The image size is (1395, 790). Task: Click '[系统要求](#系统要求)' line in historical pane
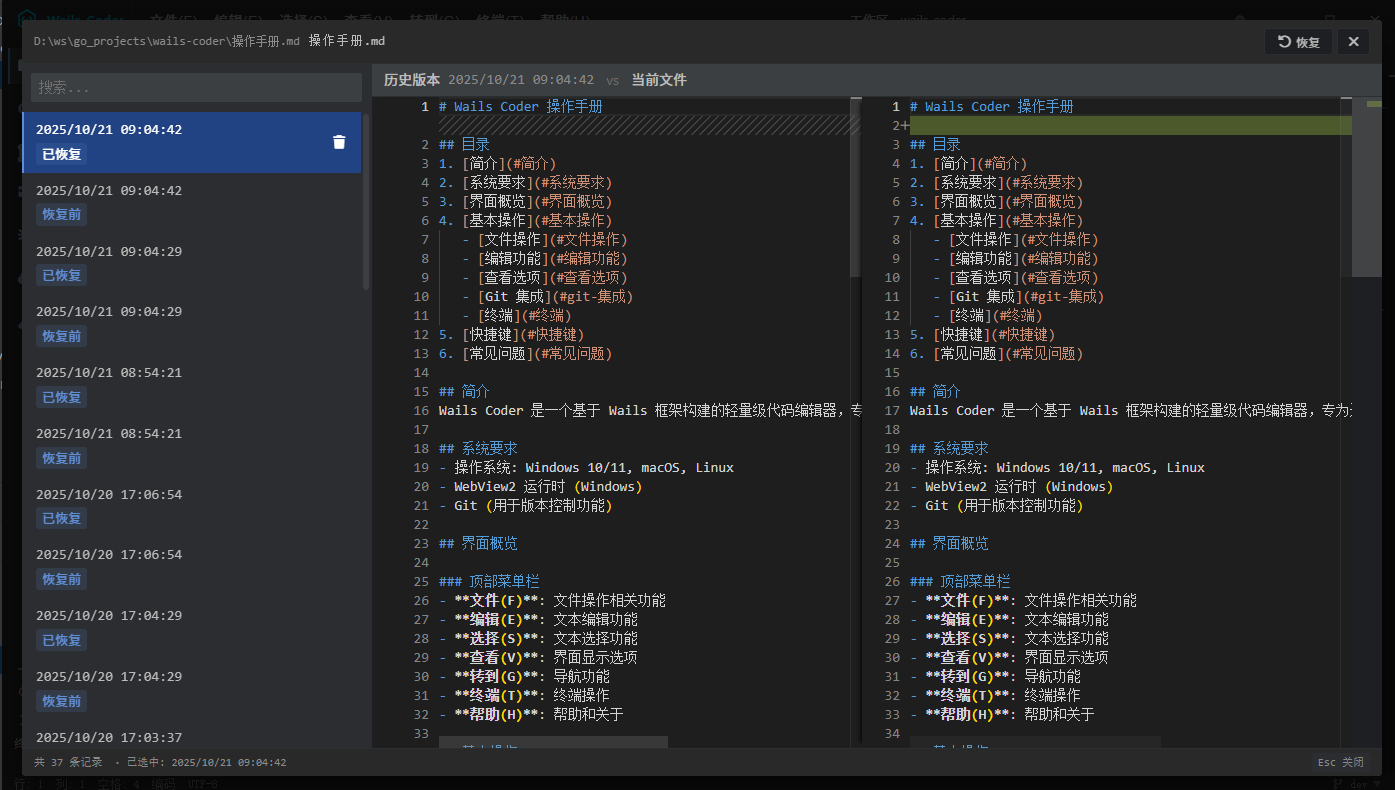537,183
